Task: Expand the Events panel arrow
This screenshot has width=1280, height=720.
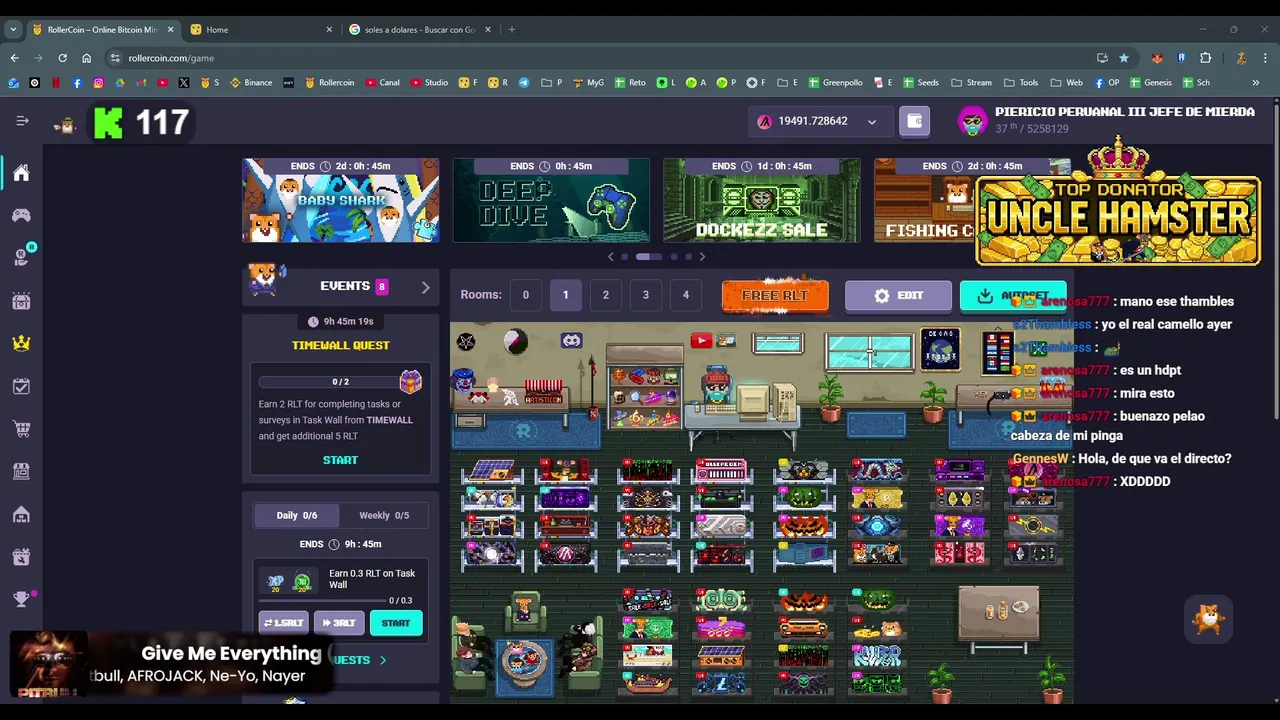Action: pos(425,287)
